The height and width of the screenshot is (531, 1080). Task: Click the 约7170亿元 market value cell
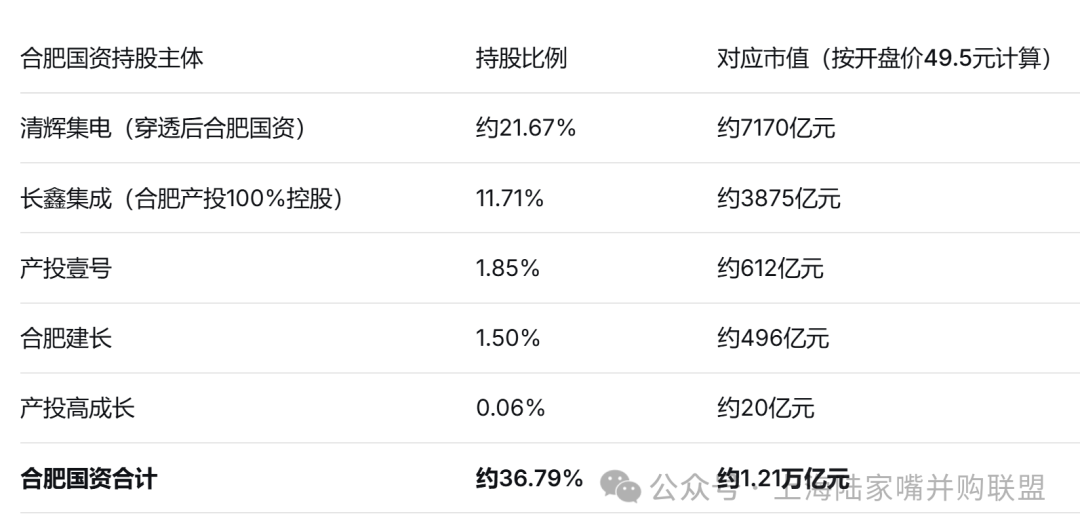(776, 129)
